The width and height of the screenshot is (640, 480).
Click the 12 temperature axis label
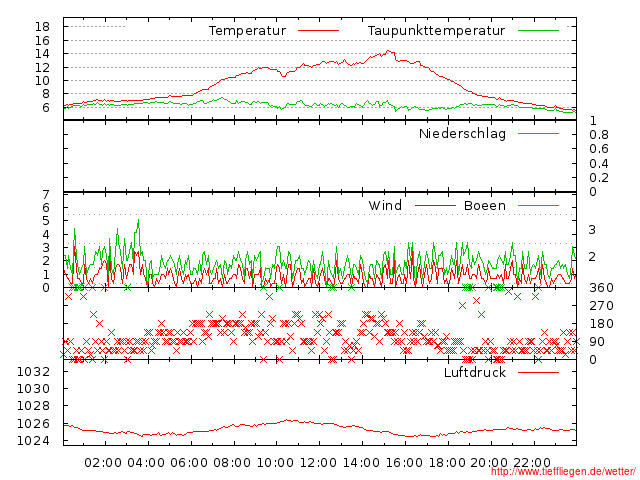coord(42,67)
